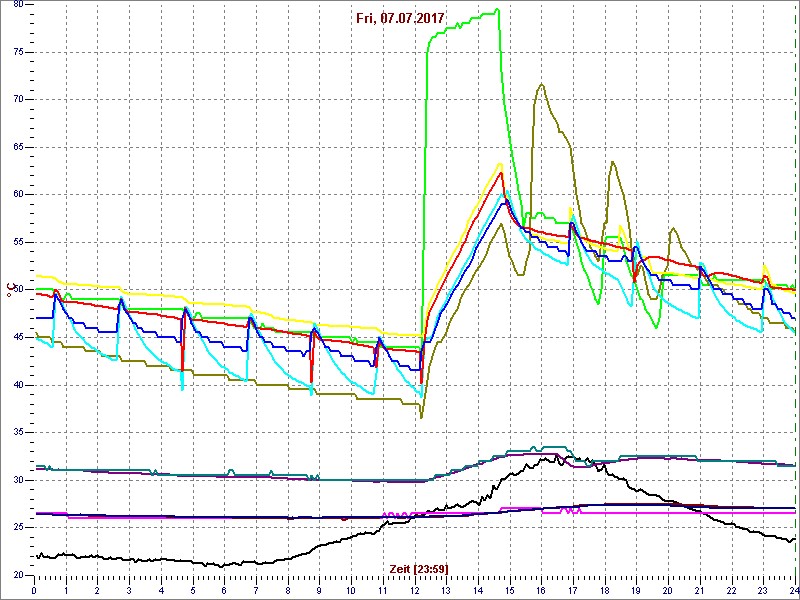Select the 65 value on temperature axis

pos(19,147)
